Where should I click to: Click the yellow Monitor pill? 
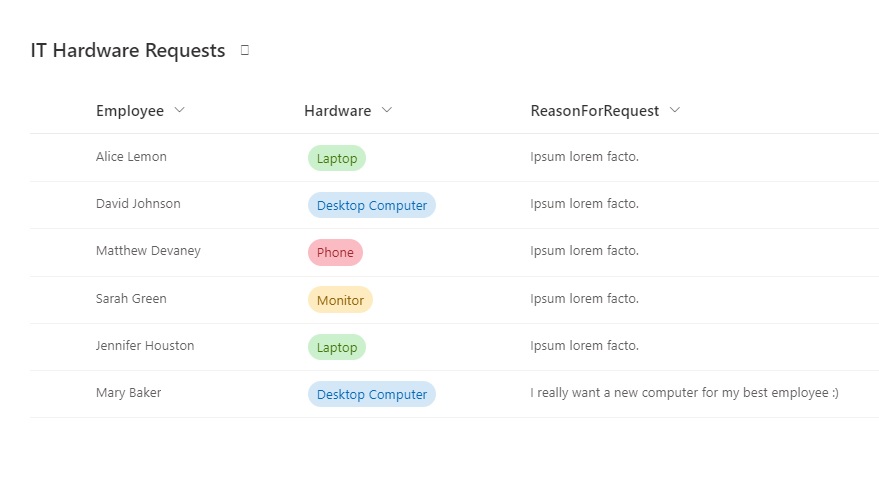340,300
